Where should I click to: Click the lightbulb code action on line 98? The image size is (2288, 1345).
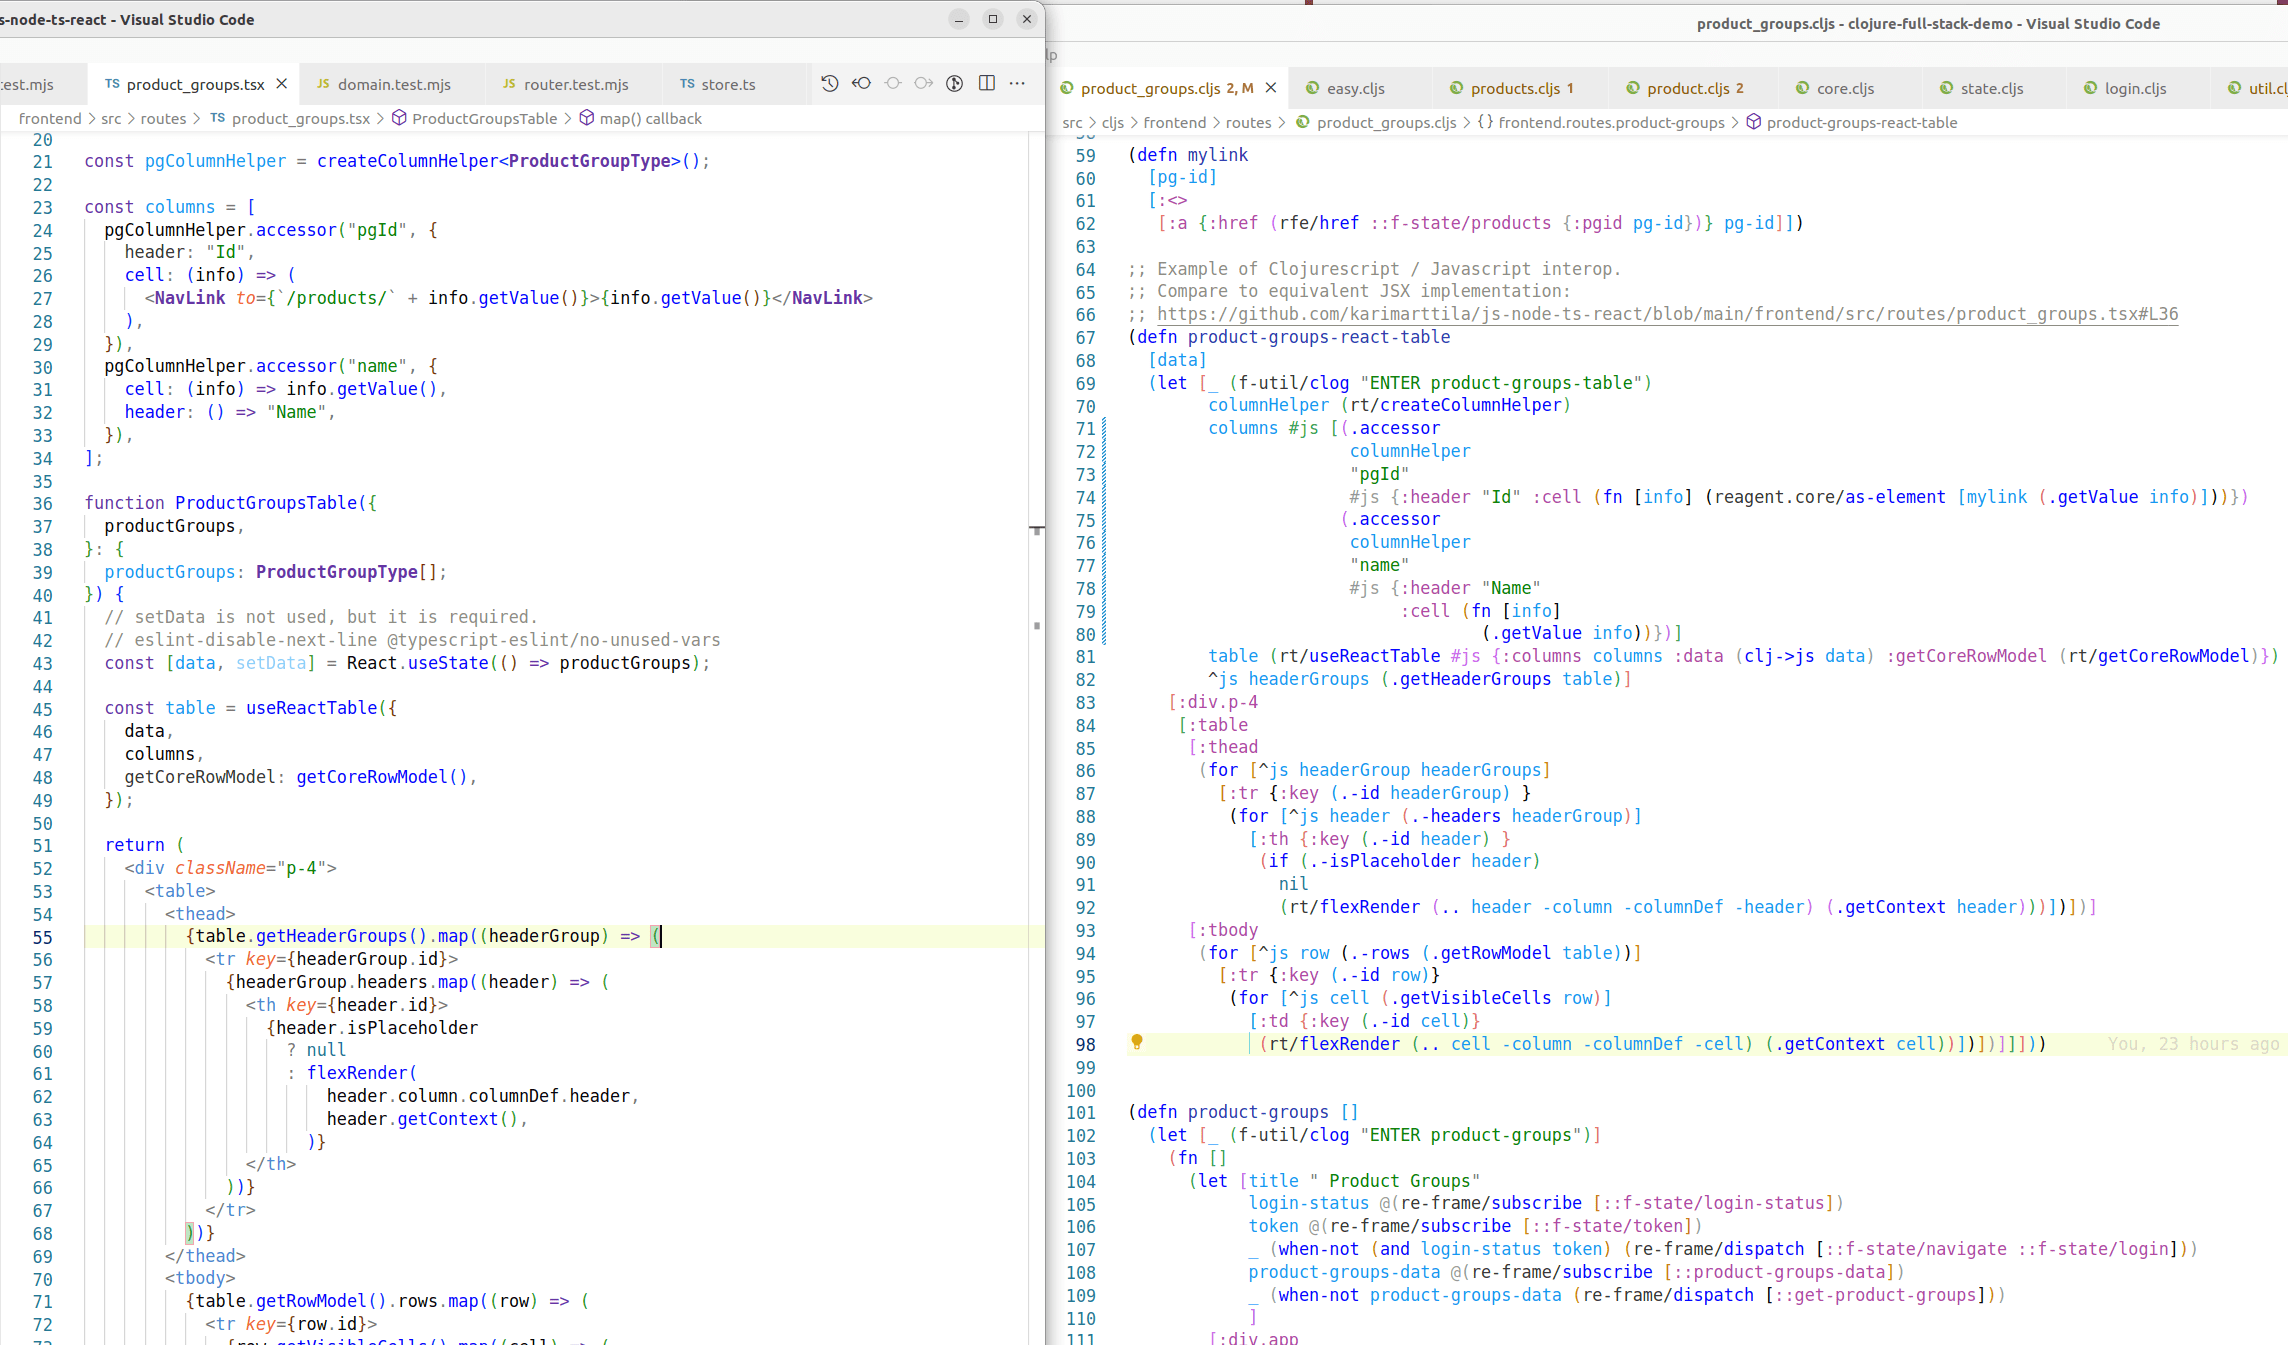point(1138,1043)
